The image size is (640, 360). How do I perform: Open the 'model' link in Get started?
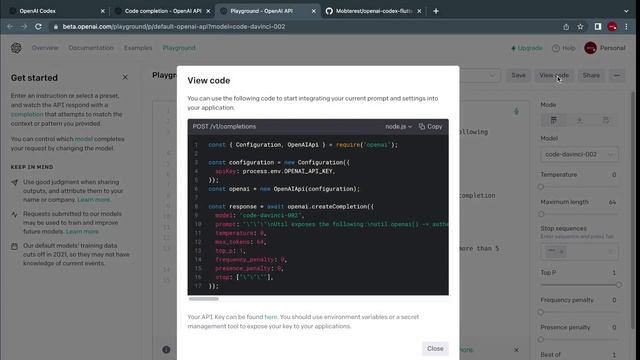point(84,139)
